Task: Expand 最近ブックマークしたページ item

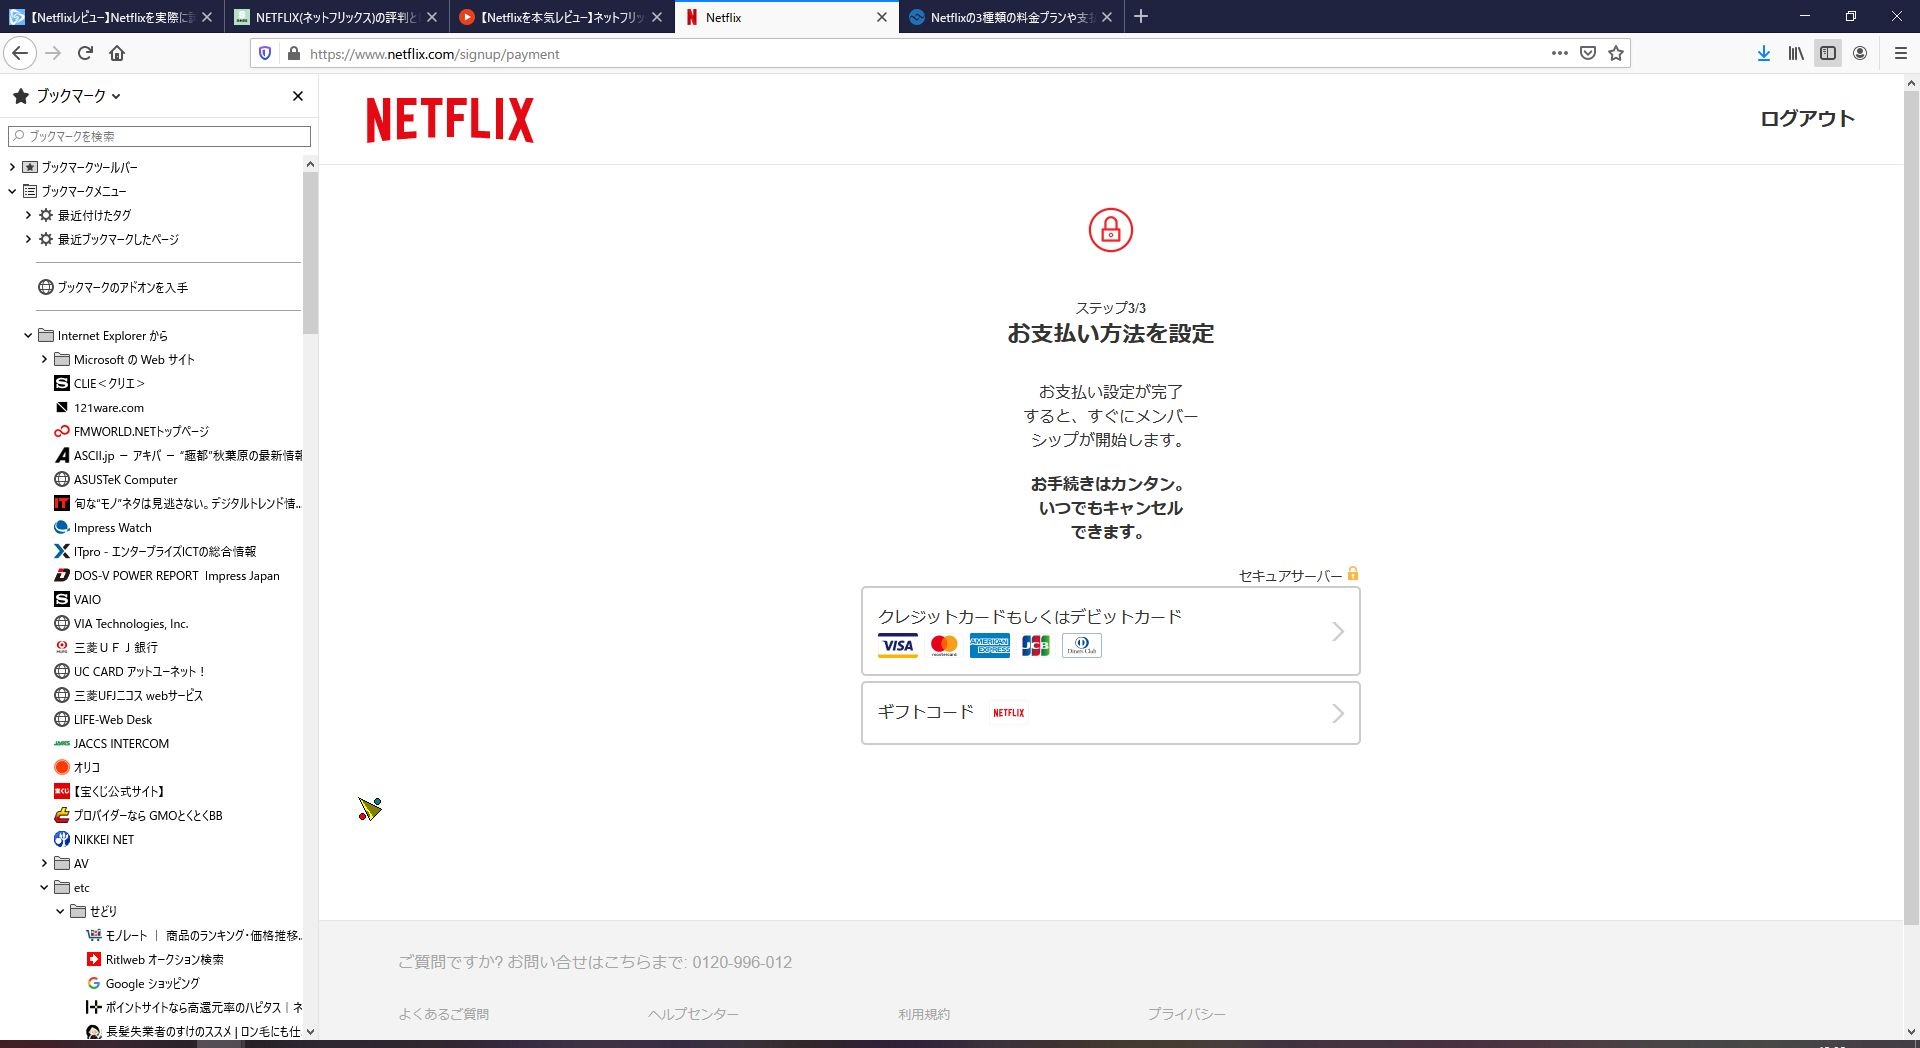Action: click(x=28, y=239)
